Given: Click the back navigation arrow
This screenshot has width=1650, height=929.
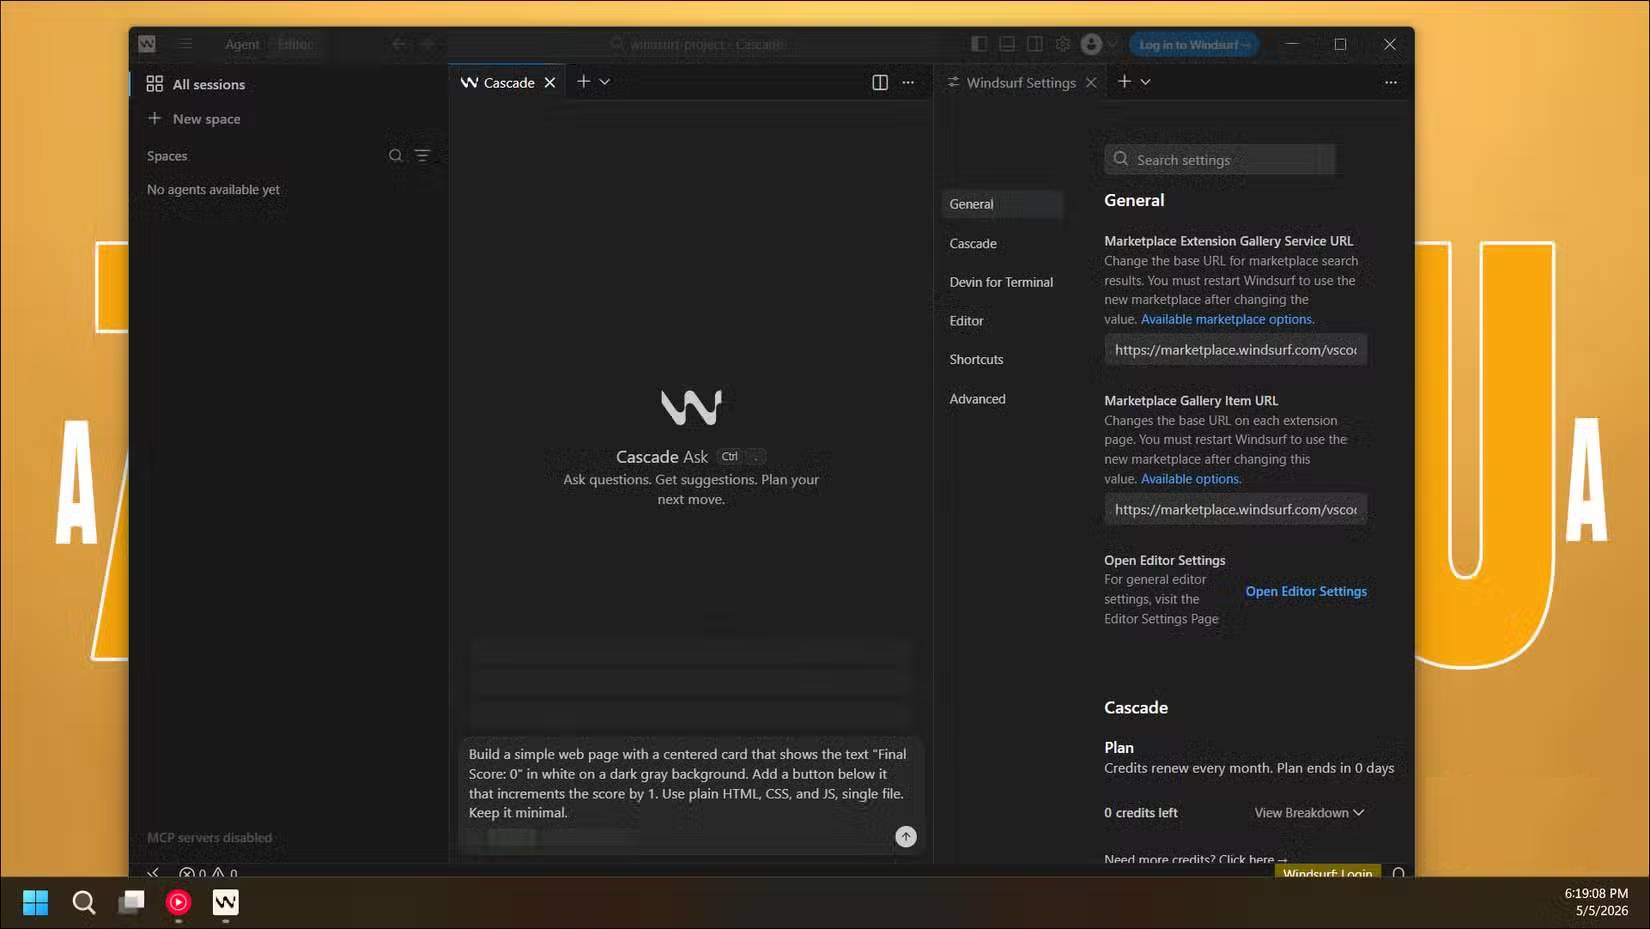Looking at the screenshot, I should pos(399,44).
